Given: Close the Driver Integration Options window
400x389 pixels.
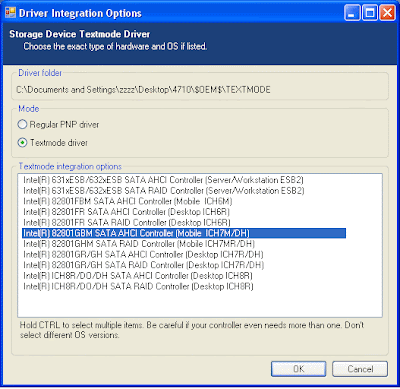Looking at the screenshot, I should click(x=388, y=13).
